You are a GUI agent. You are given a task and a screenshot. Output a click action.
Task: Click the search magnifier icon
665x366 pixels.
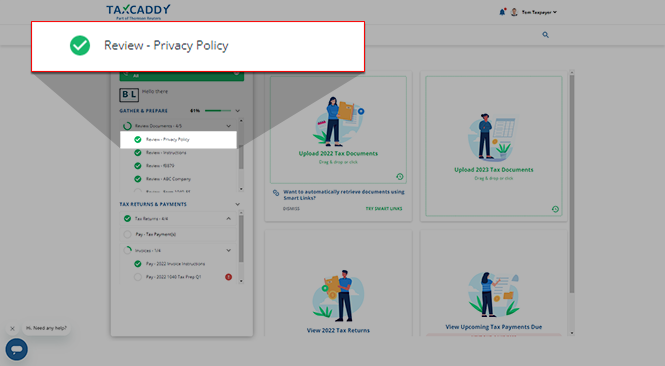[x=545, y=35]
